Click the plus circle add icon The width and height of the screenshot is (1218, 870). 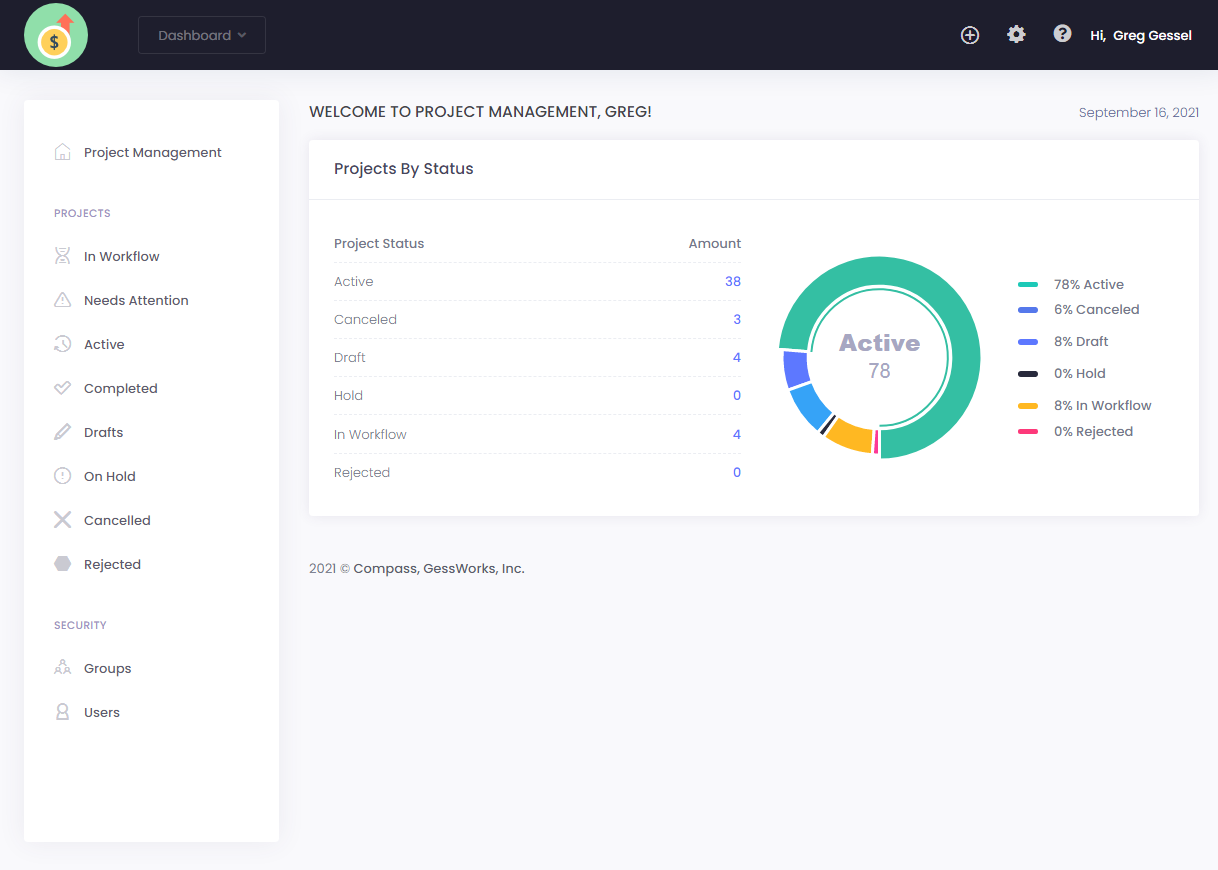point(970,35)
